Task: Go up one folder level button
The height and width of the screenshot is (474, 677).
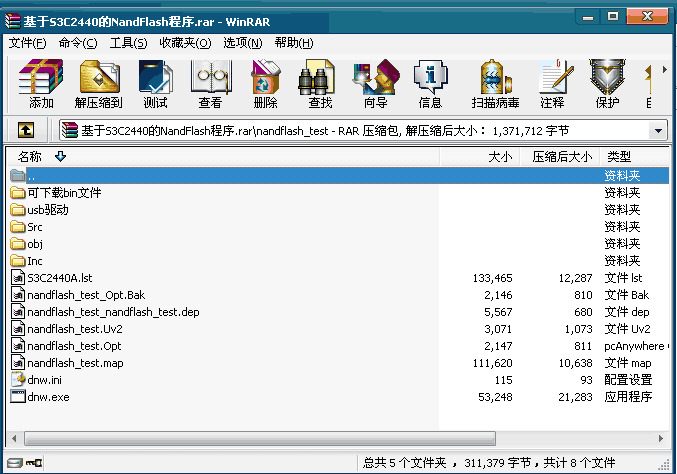Action: [26, 130]
